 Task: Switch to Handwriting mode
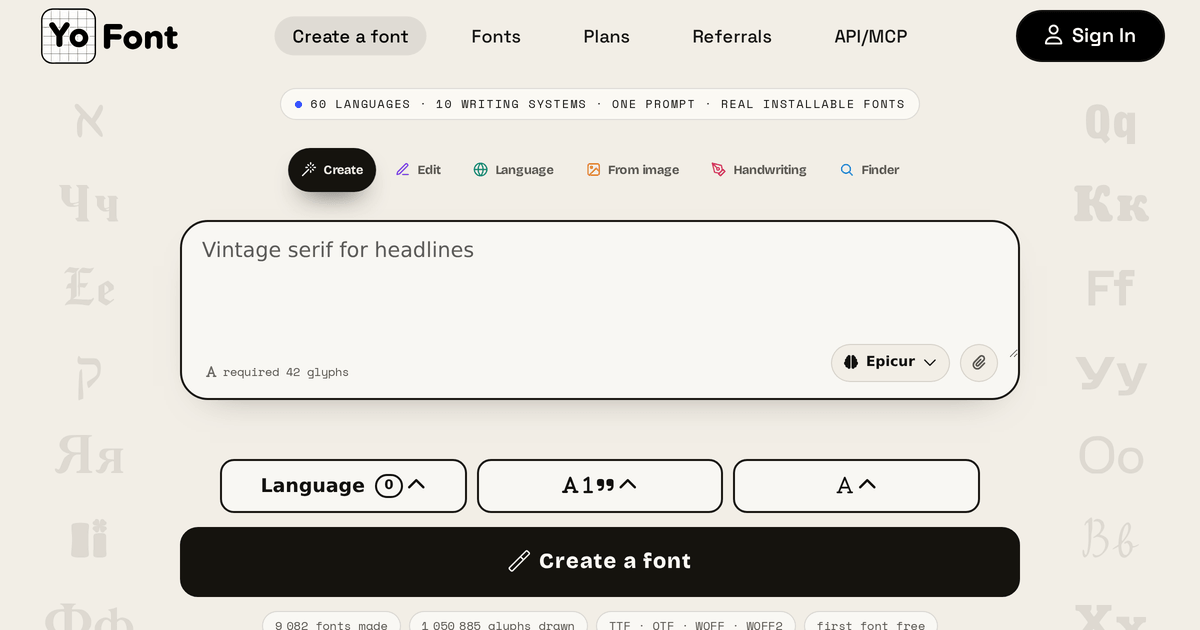point(759,170)
